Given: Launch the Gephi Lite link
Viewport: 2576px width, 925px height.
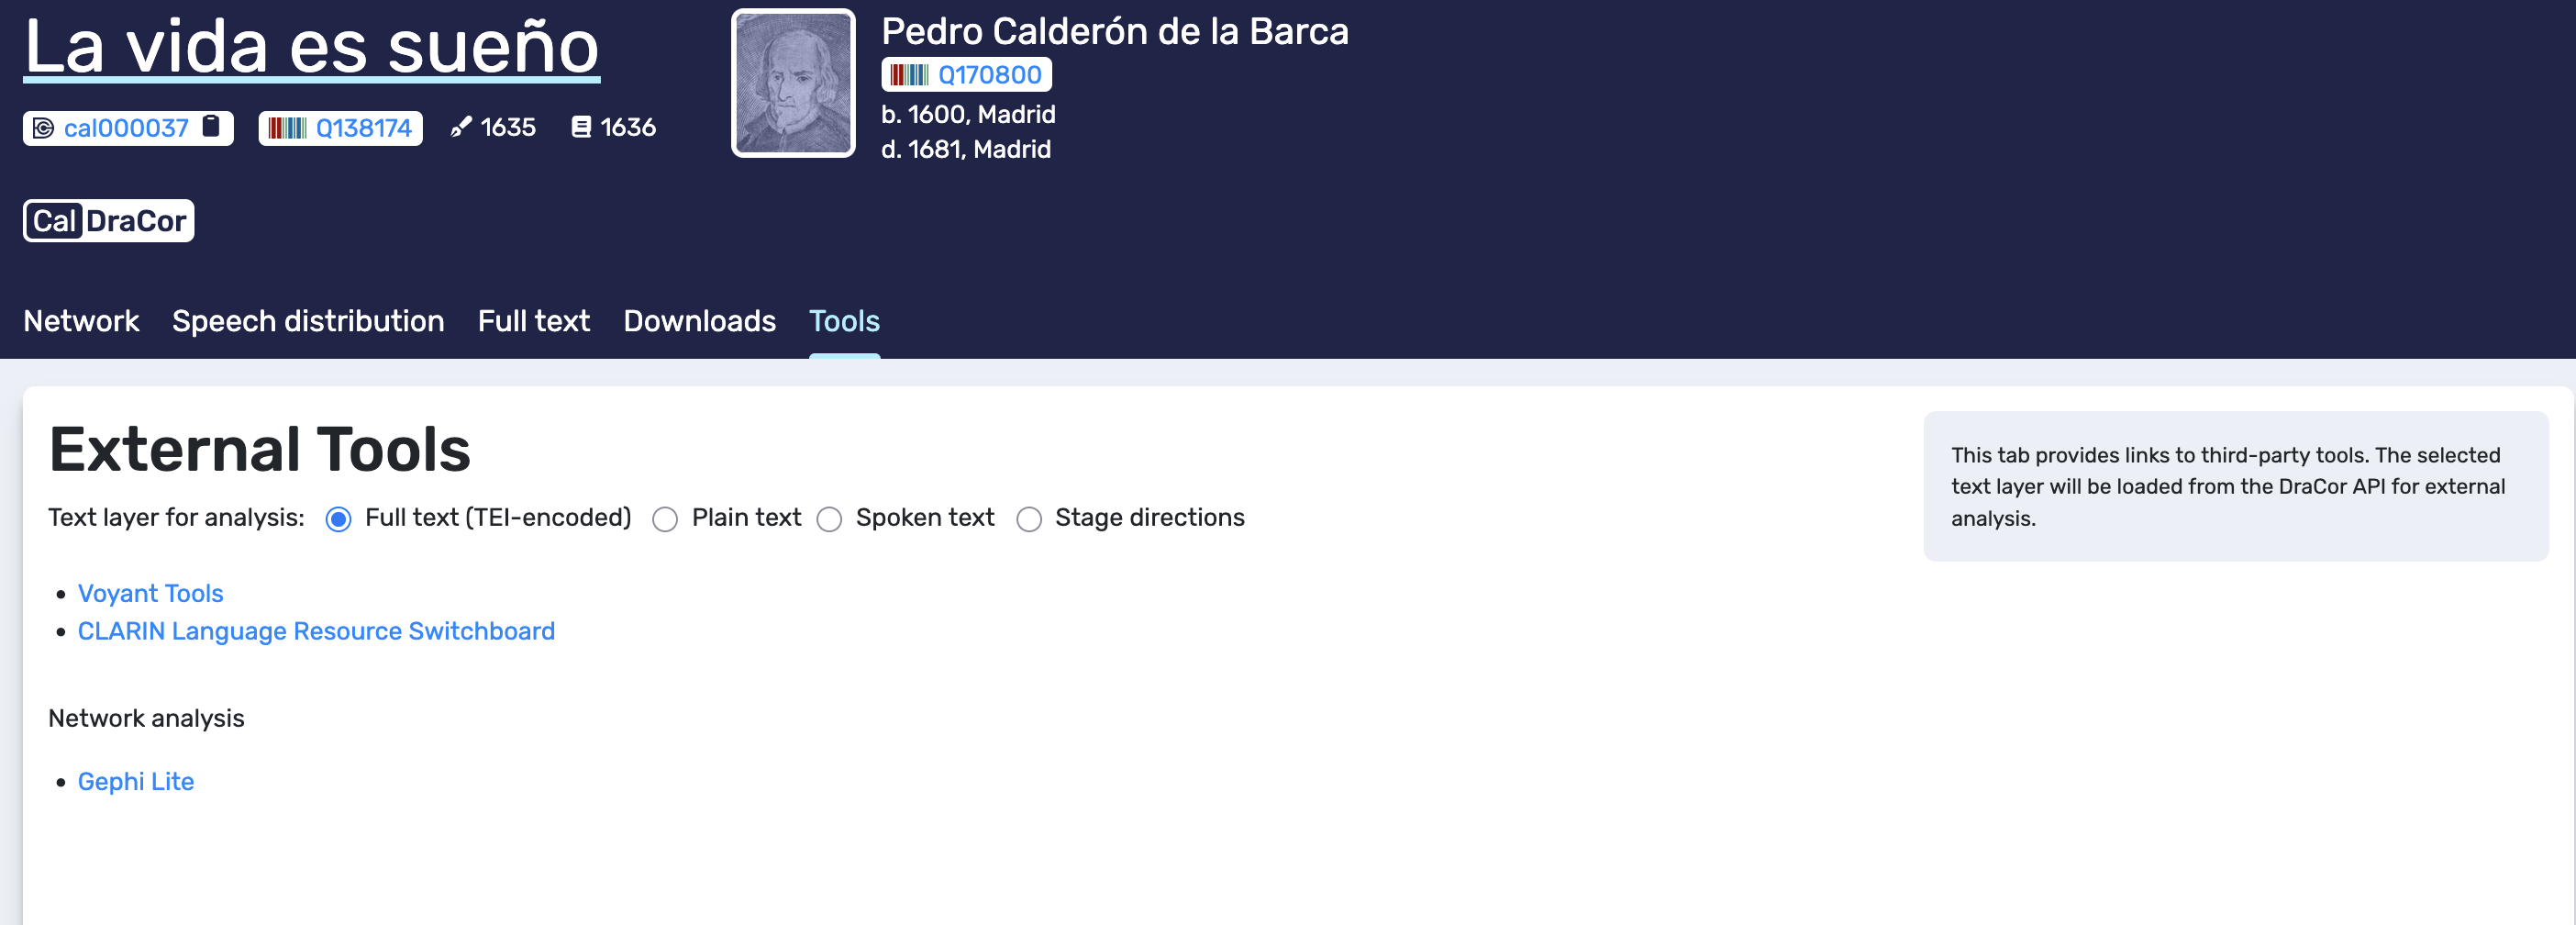Looking at the screenshot, I should pyautogui.click(x=136, y=781).
